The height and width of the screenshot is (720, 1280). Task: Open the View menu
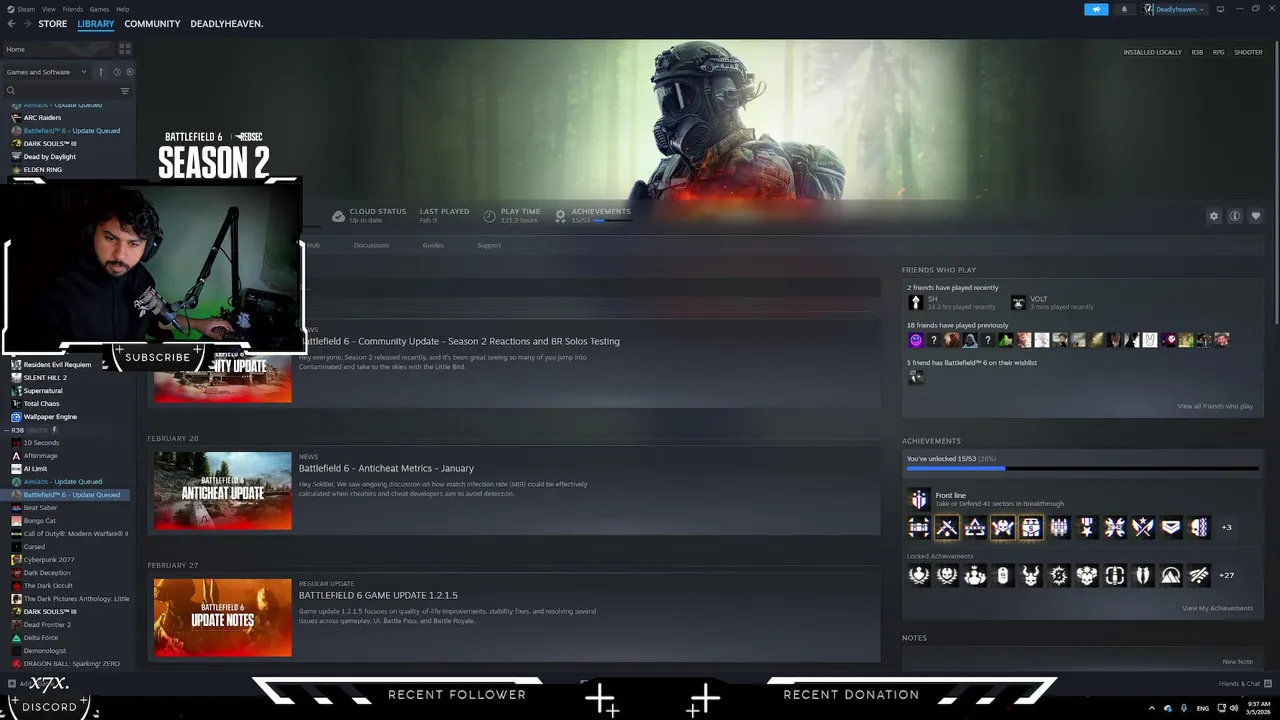coord(48,9)
